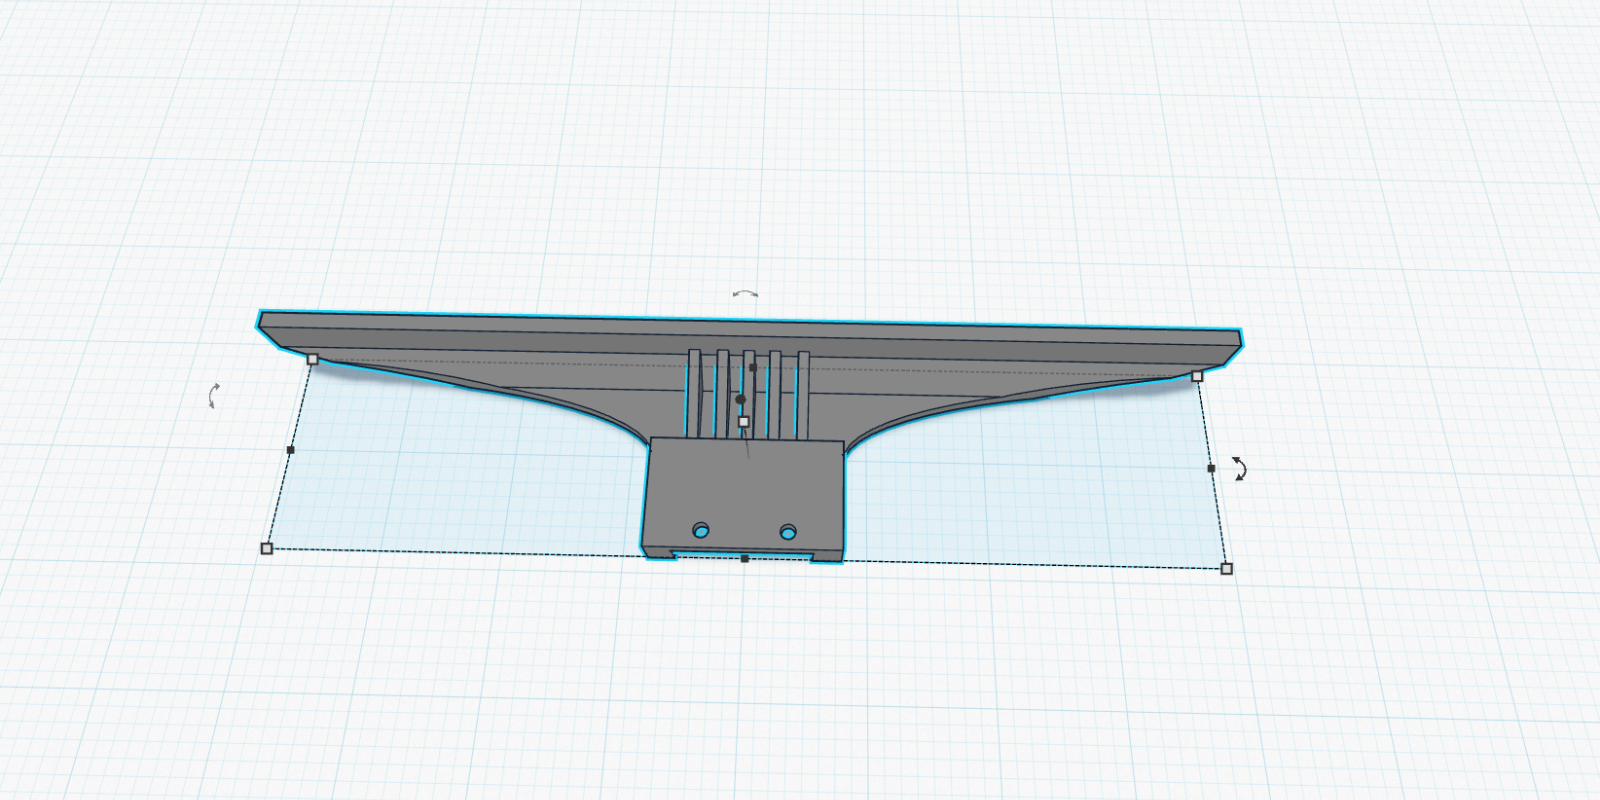Click the front-right white corner resize handle
Viewport: 1600px width, 800px height.
(1227, 569)
